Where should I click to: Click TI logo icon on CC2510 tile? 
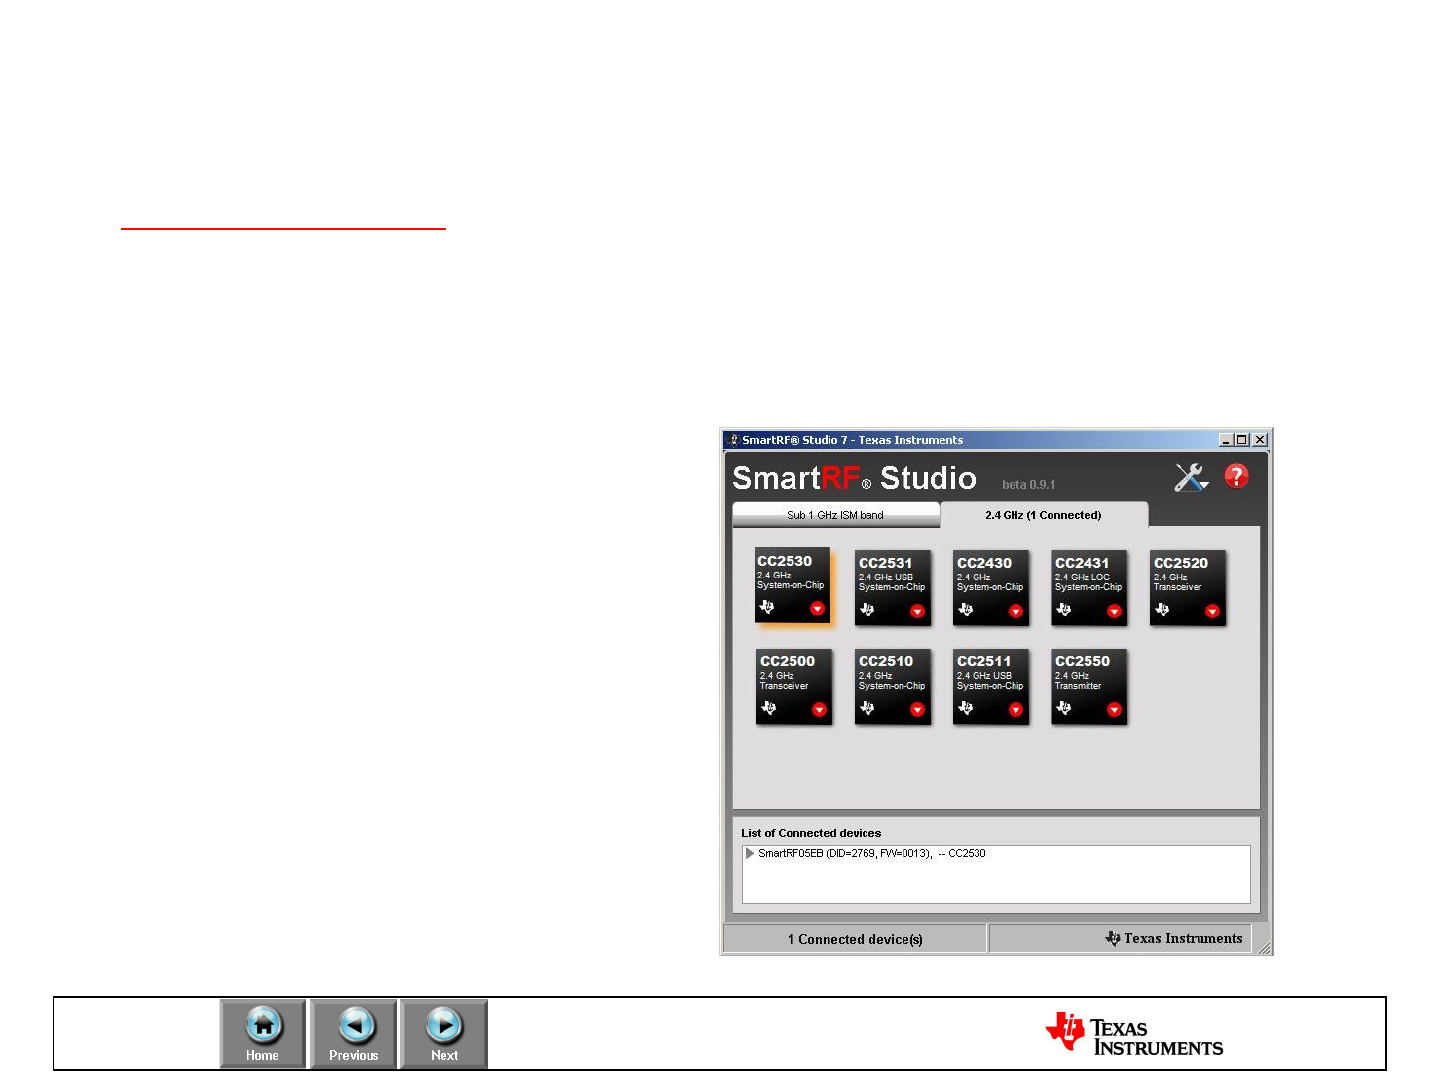tap(867, 708)
